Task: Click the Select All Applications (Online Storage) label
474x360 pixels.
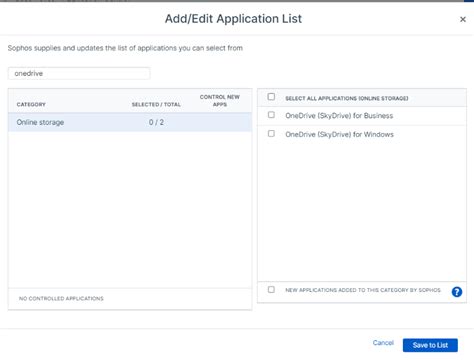Action: 347,98
